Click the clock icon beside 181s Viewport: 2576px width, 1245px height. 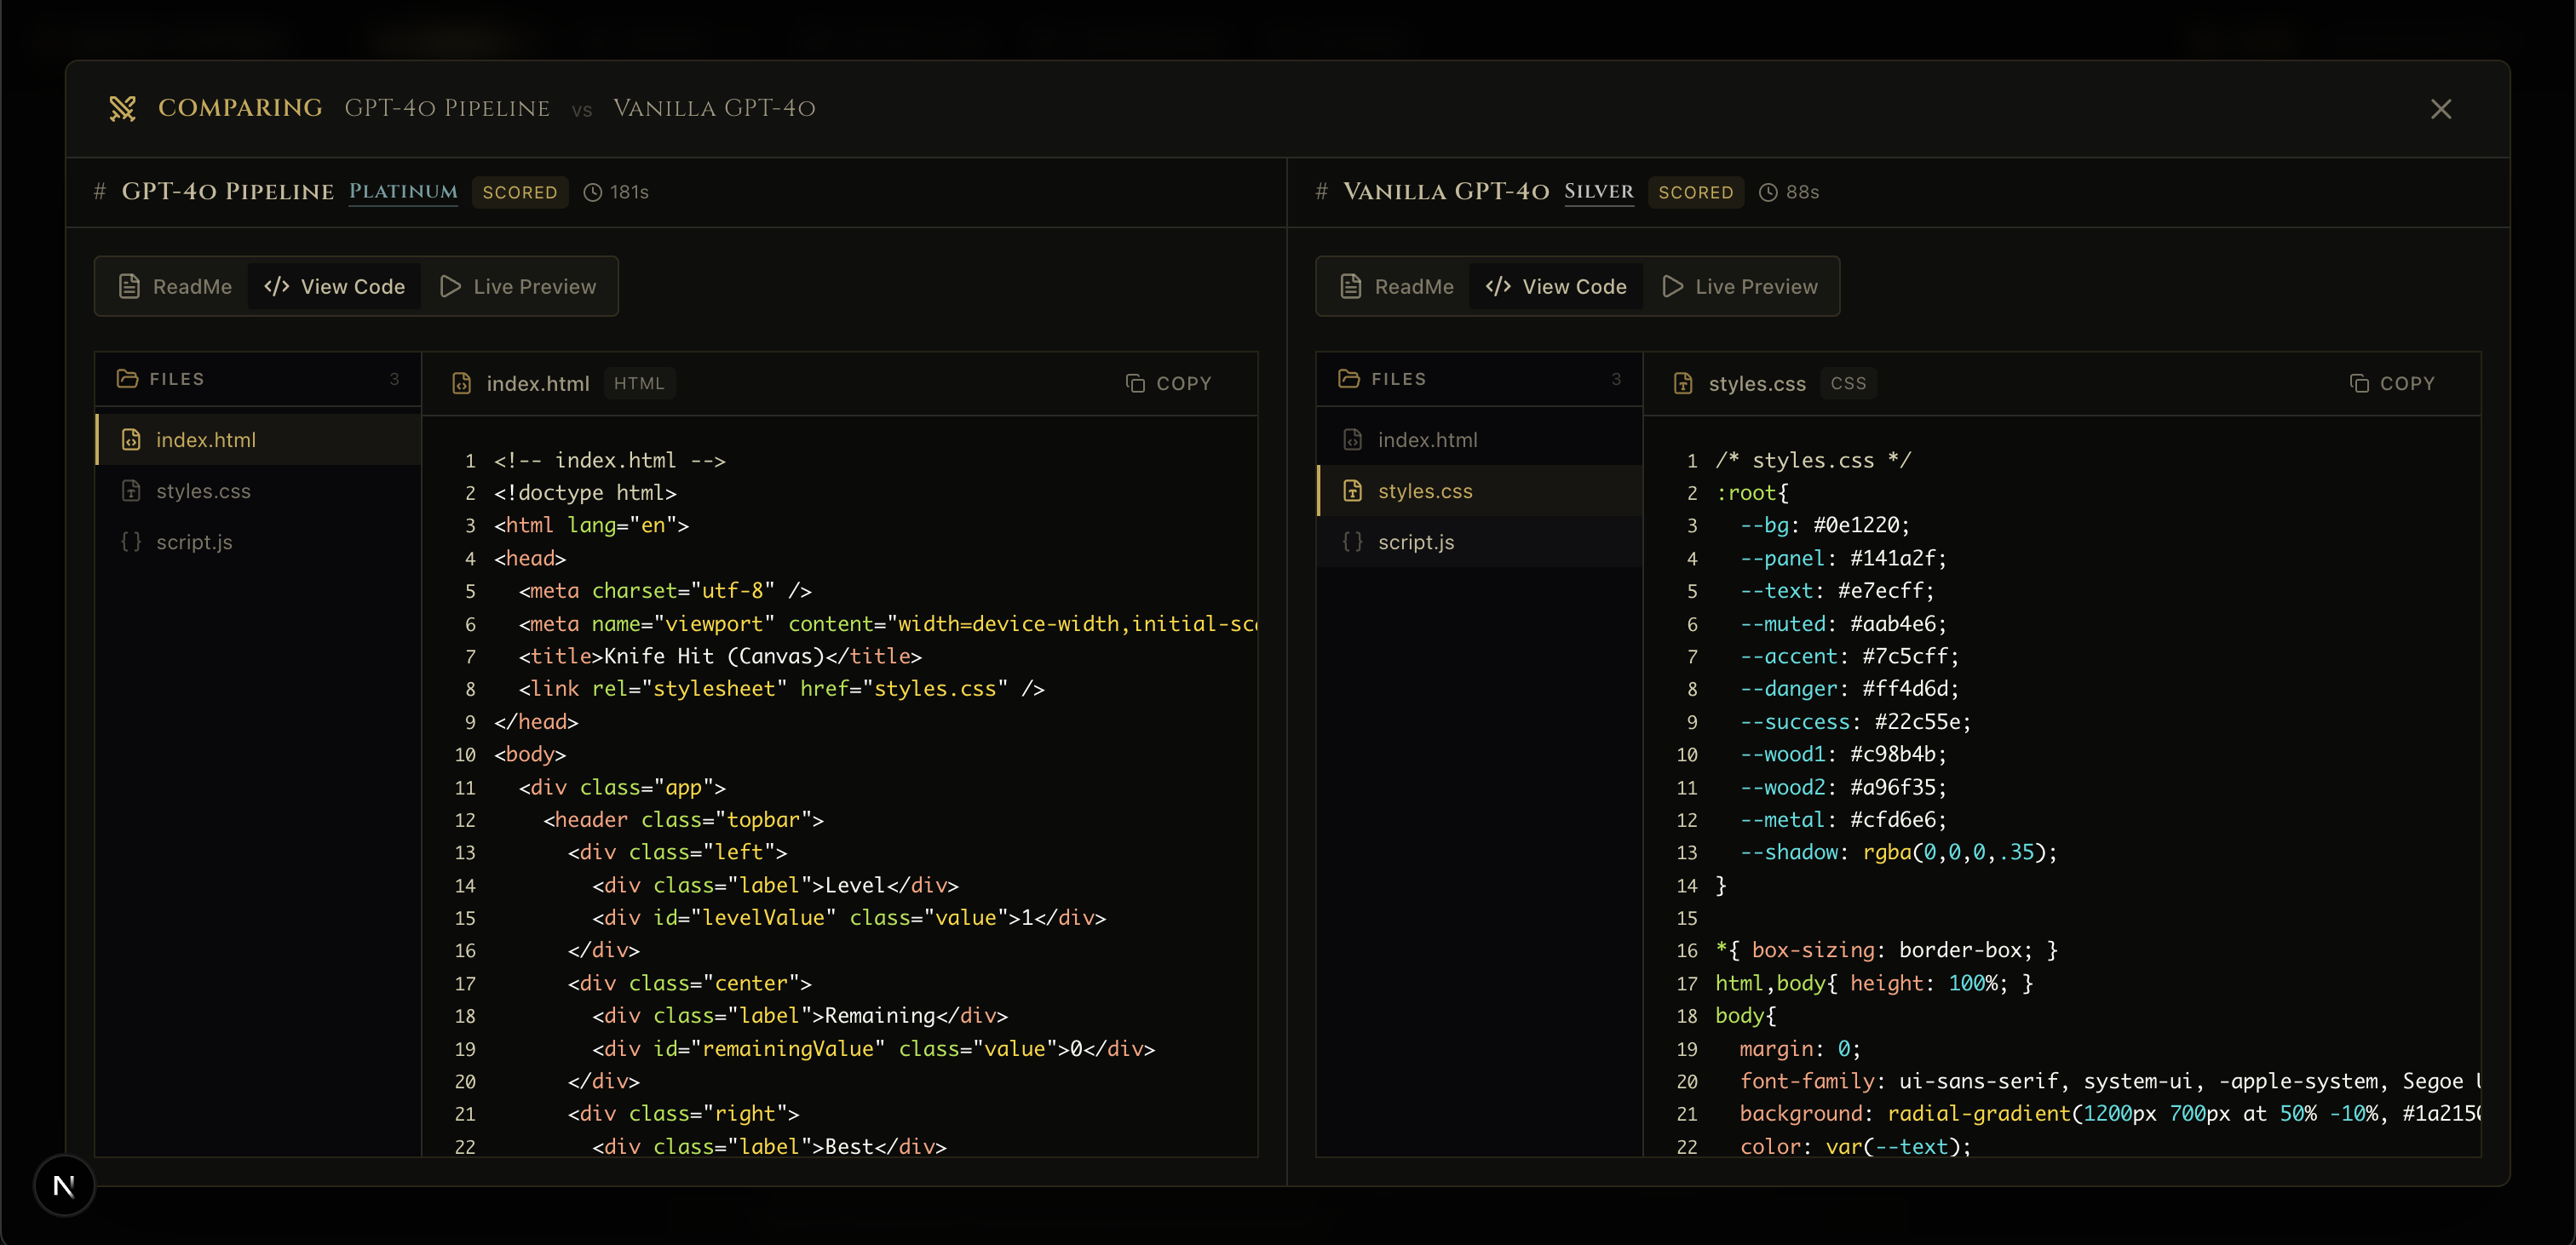593,192
